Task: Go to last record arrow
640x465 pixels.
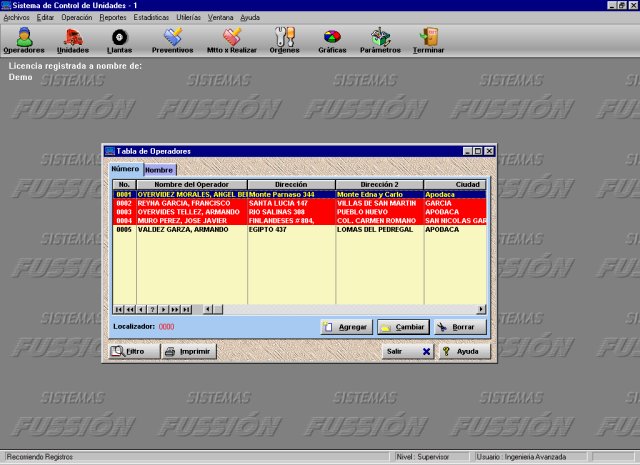Action: pyautogui.click(x=186, y=309)
